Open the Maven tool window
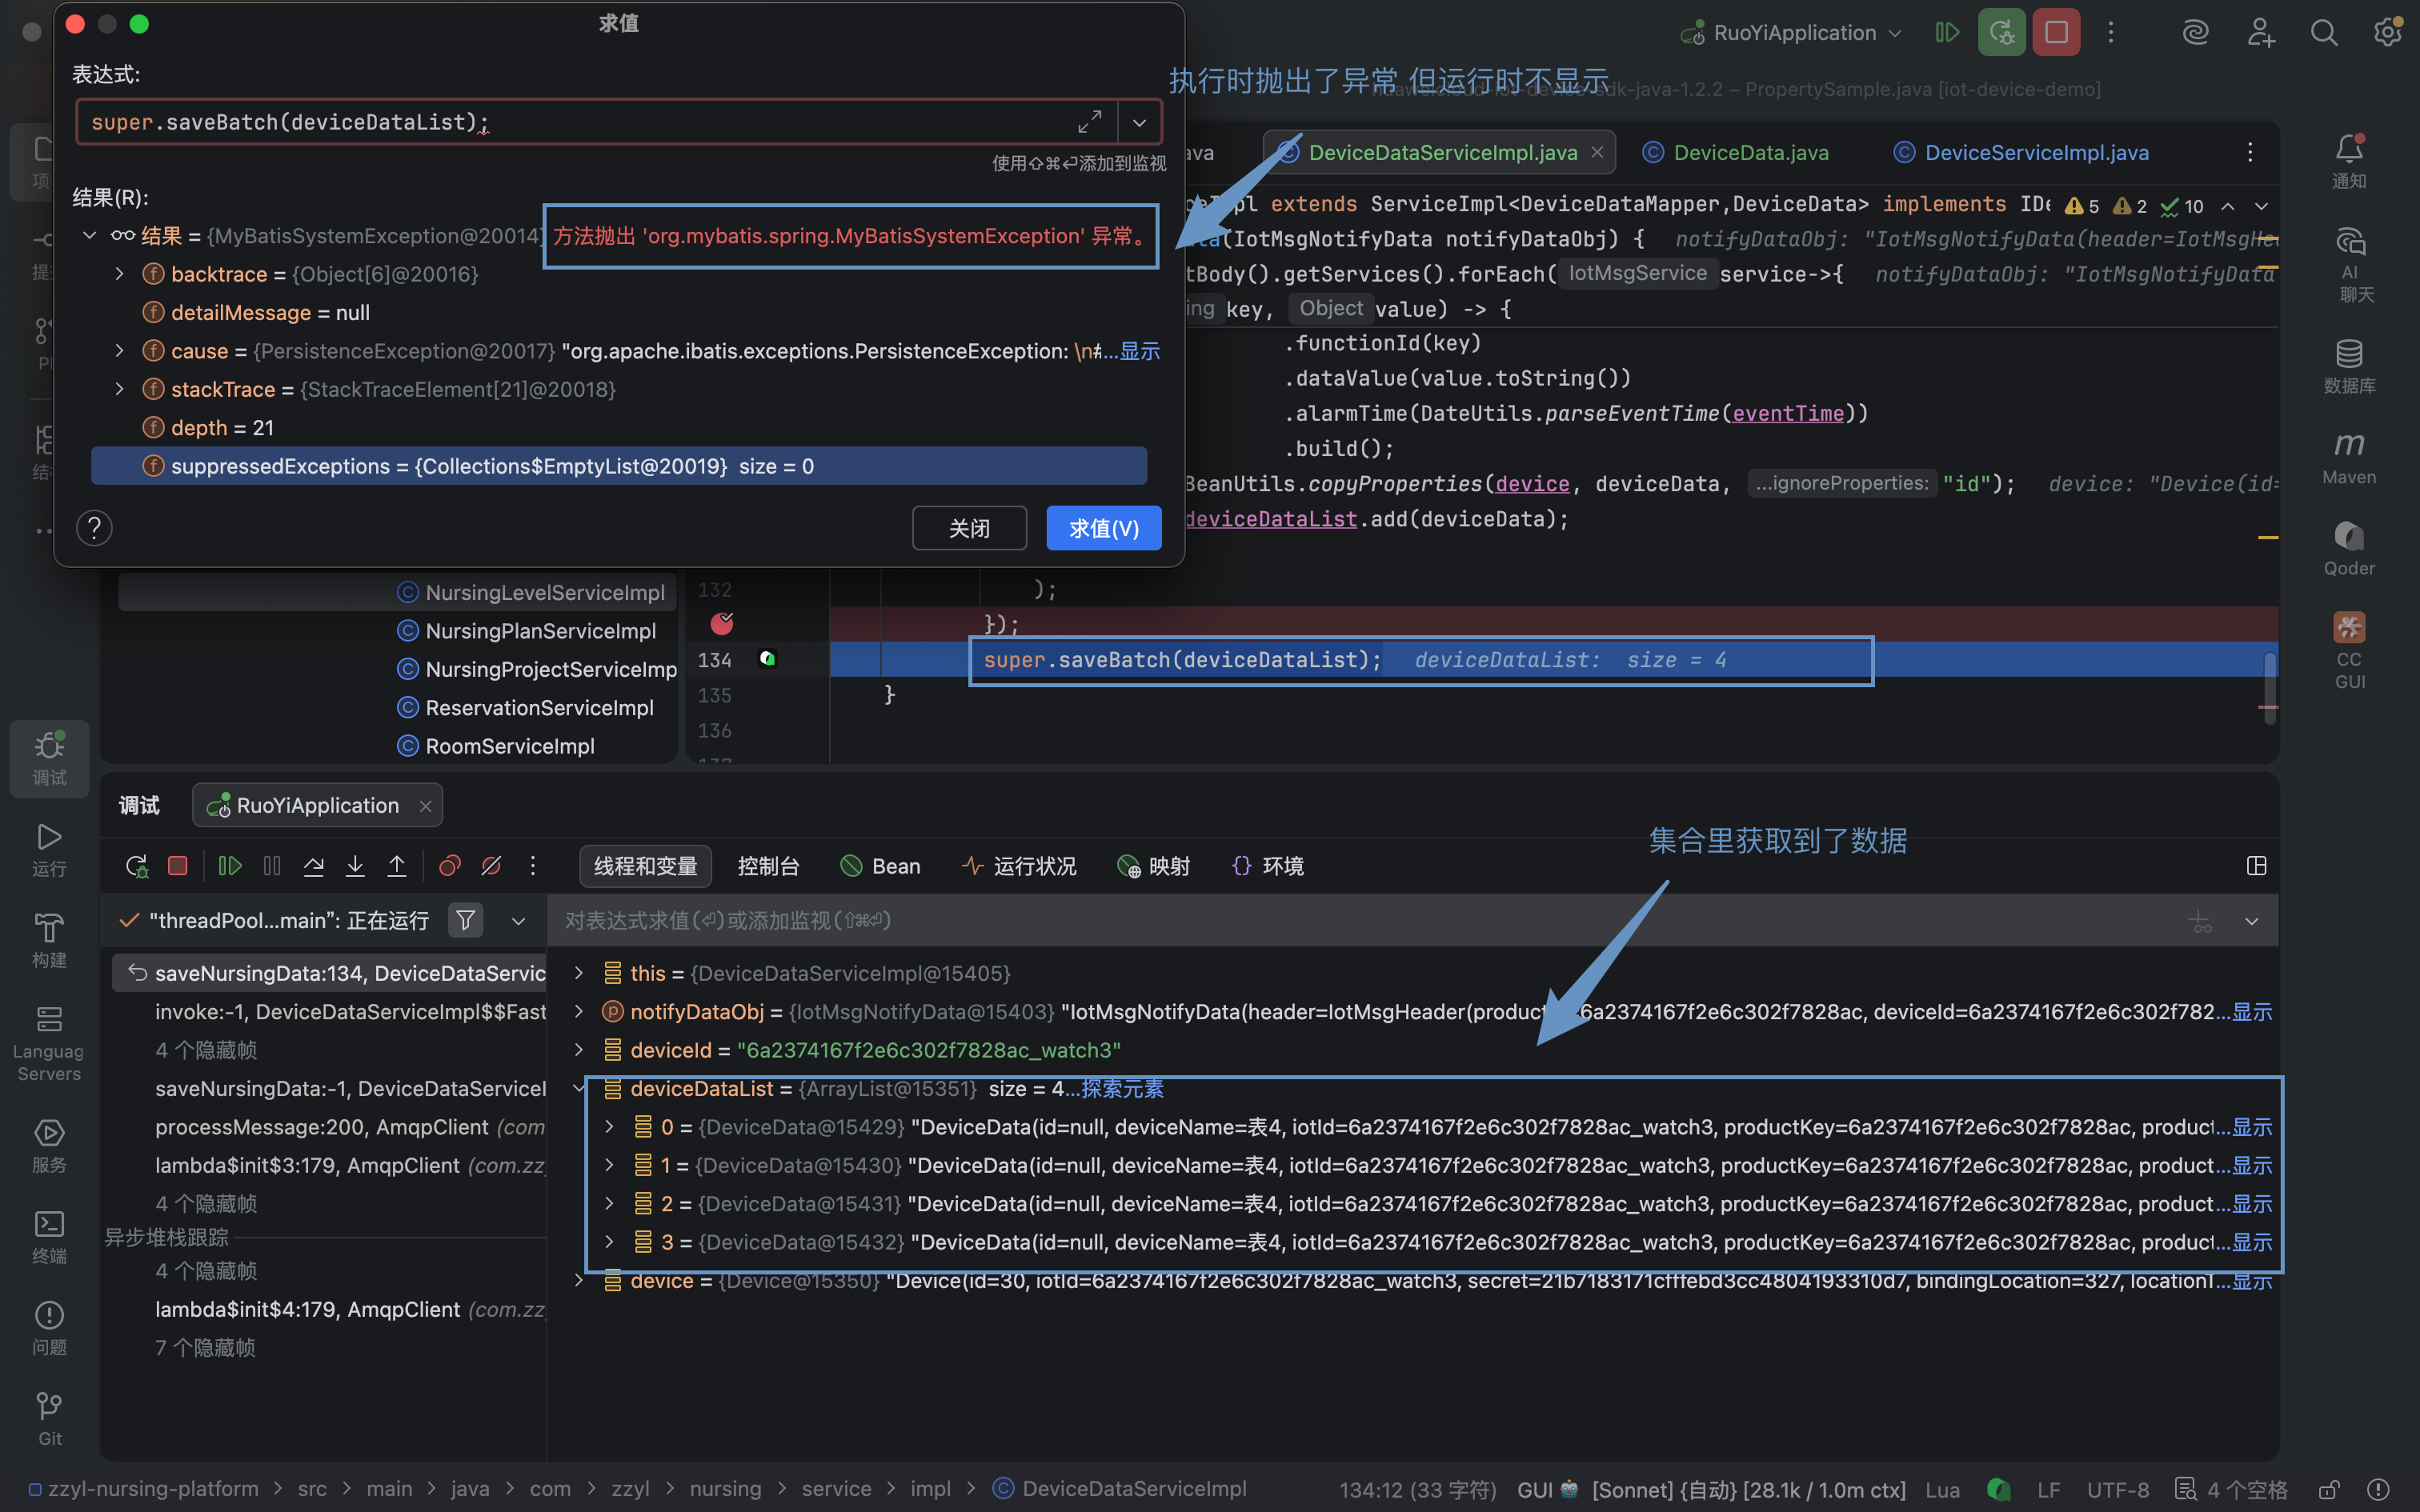The height and width of the screenshot is (1512, 2420). (x=2349, y=457)
